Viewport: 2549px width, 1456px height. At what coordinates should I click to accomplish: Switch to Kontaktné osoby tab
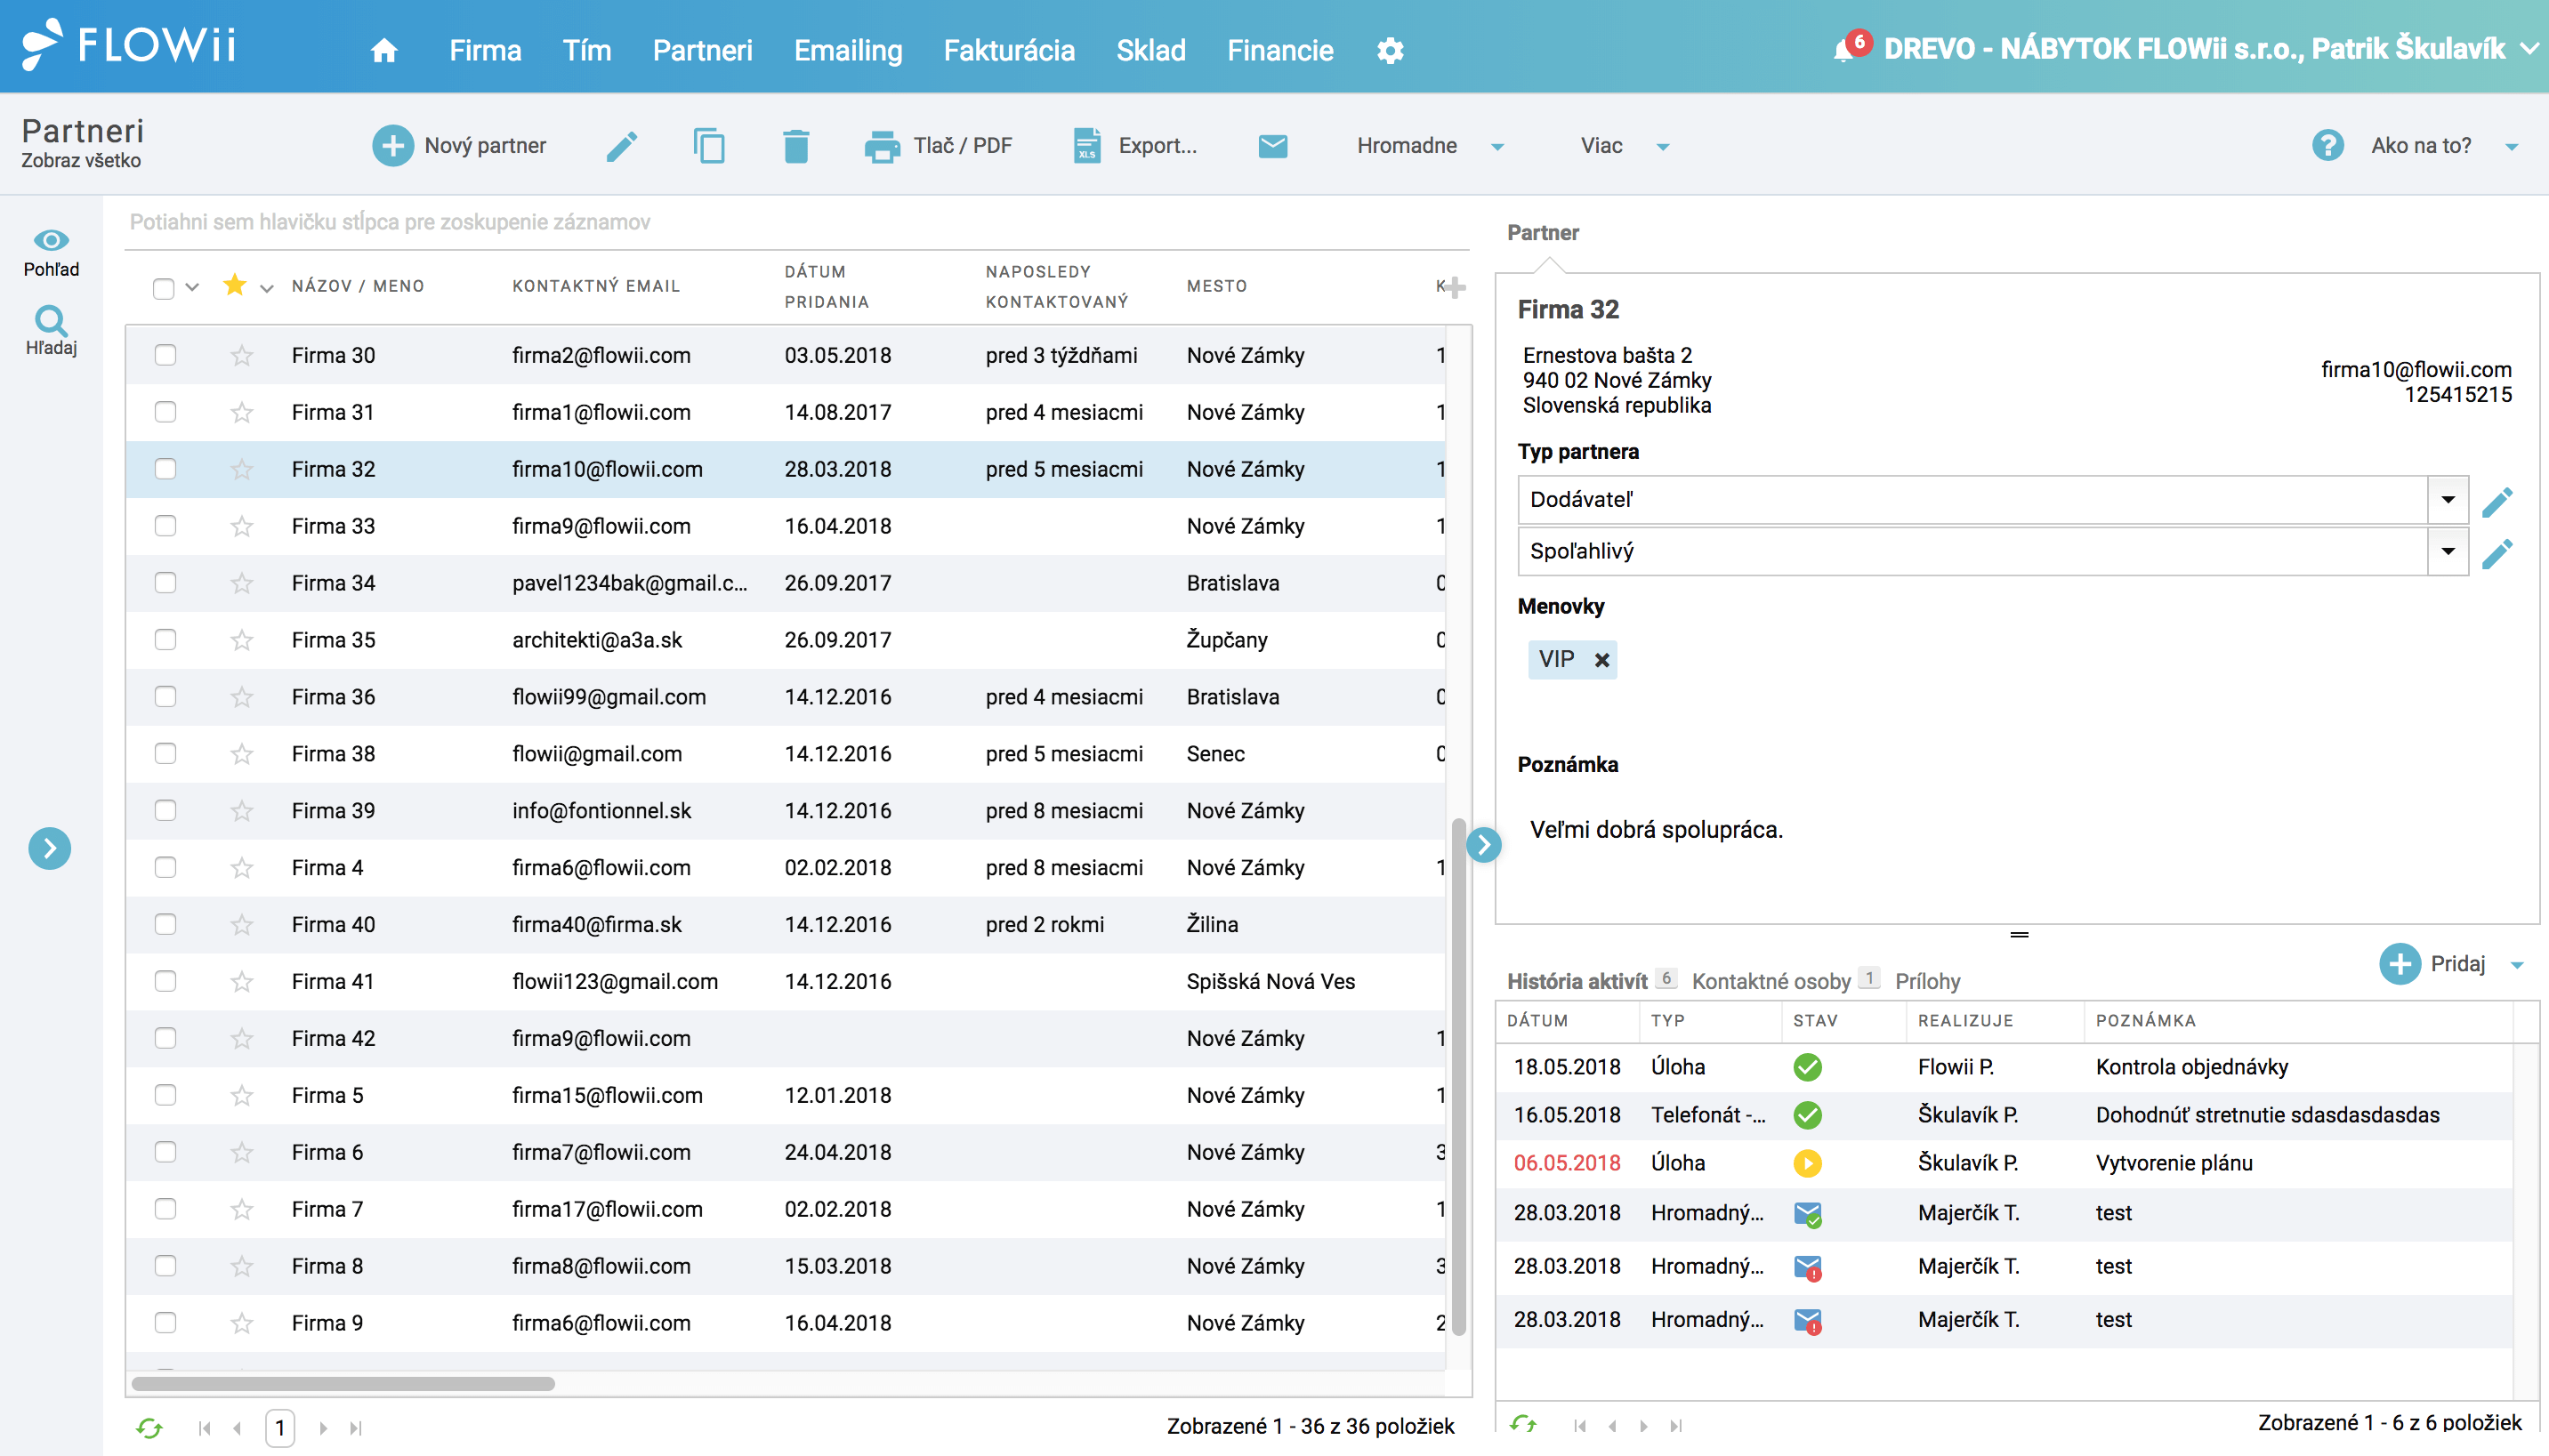pyautogui.click(x=1770, y=981)
